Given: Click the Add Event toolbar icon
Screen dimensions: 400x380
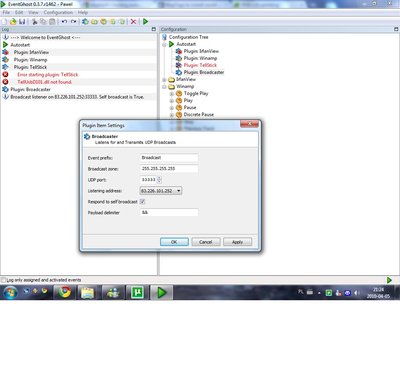Looking at the screenshot, I should tap(113, 22).
